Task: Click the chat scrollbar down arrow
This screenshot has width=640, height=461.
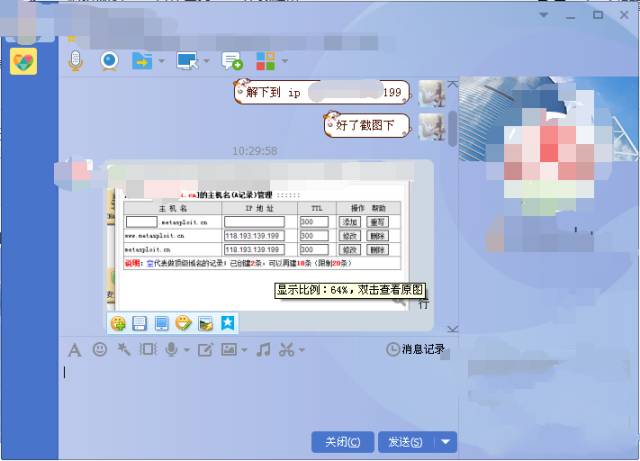Action: coord(453,329)
